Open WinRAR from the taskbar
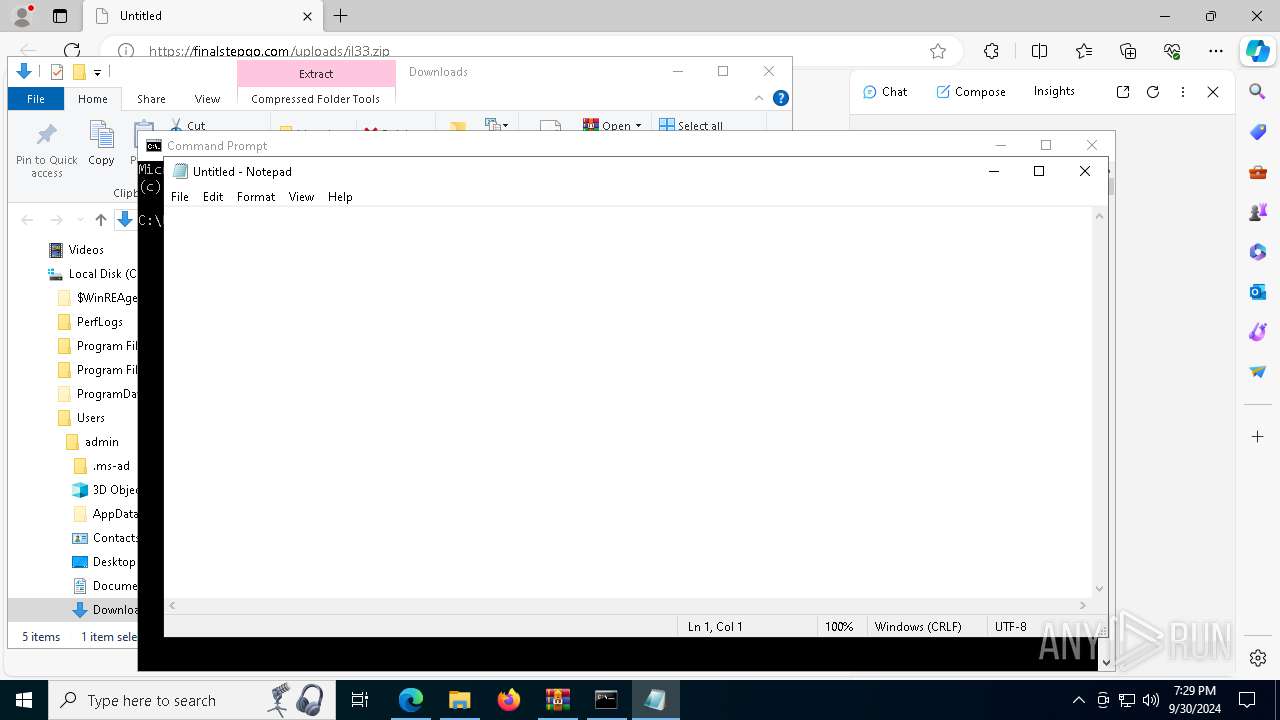Screen dimensions: 1280x720 [x=557, y=700]
